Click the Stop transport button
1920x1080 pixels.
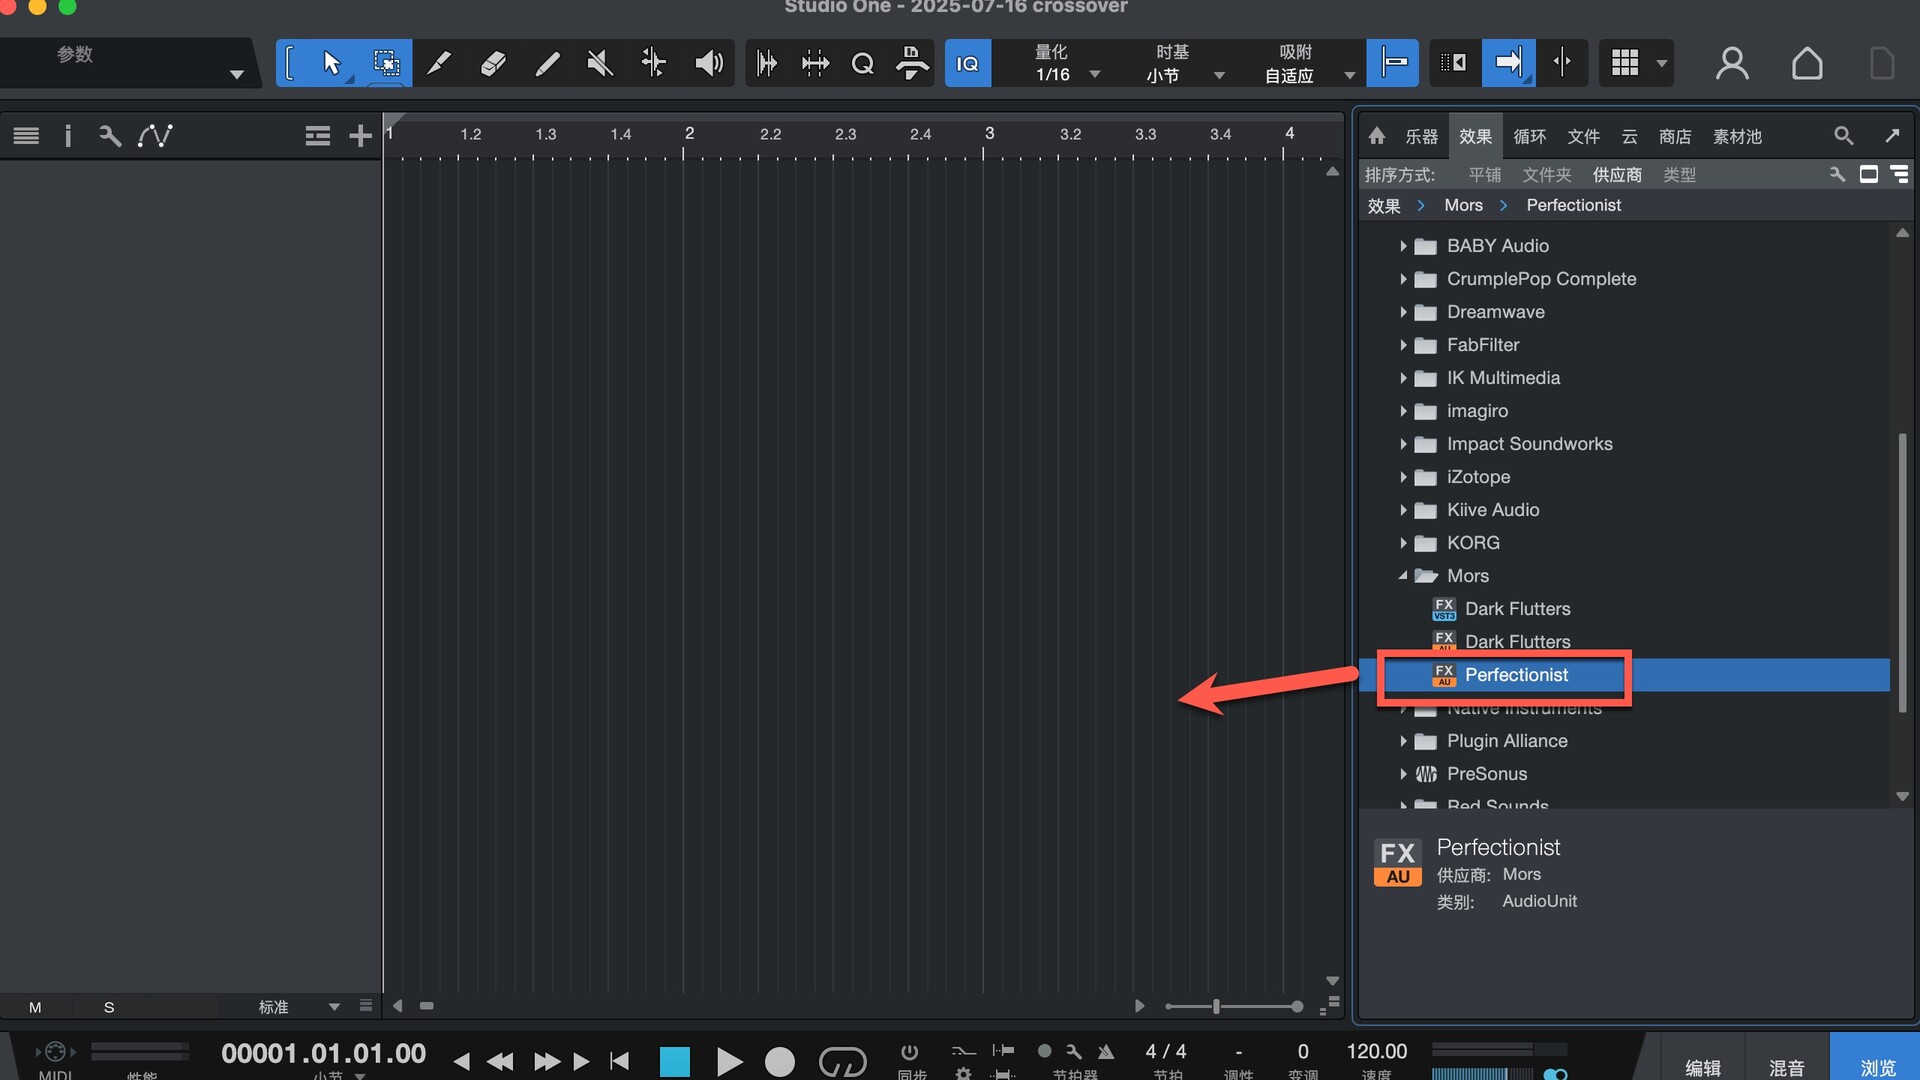[675, 1061]
